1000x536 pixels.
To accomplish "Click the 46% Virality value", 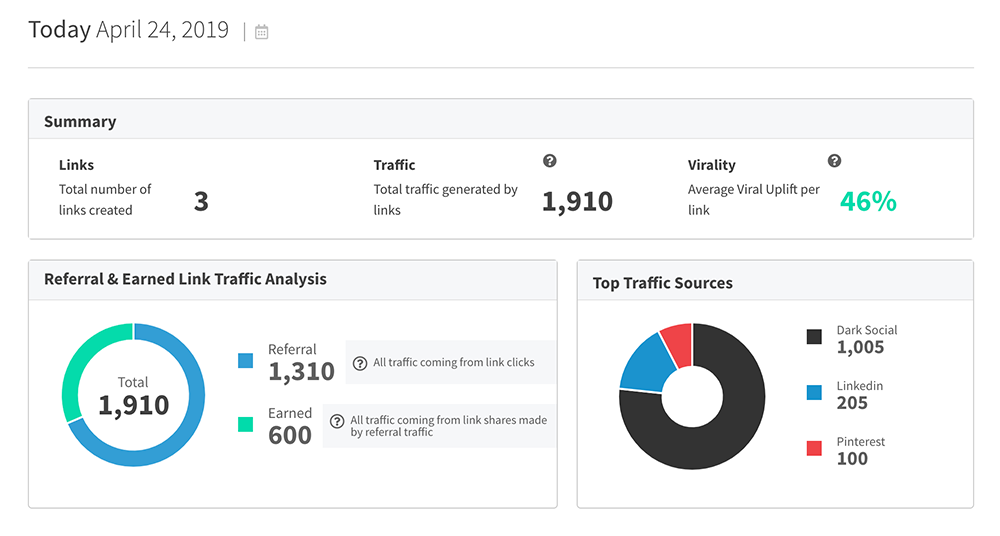I will click(868, 202).
